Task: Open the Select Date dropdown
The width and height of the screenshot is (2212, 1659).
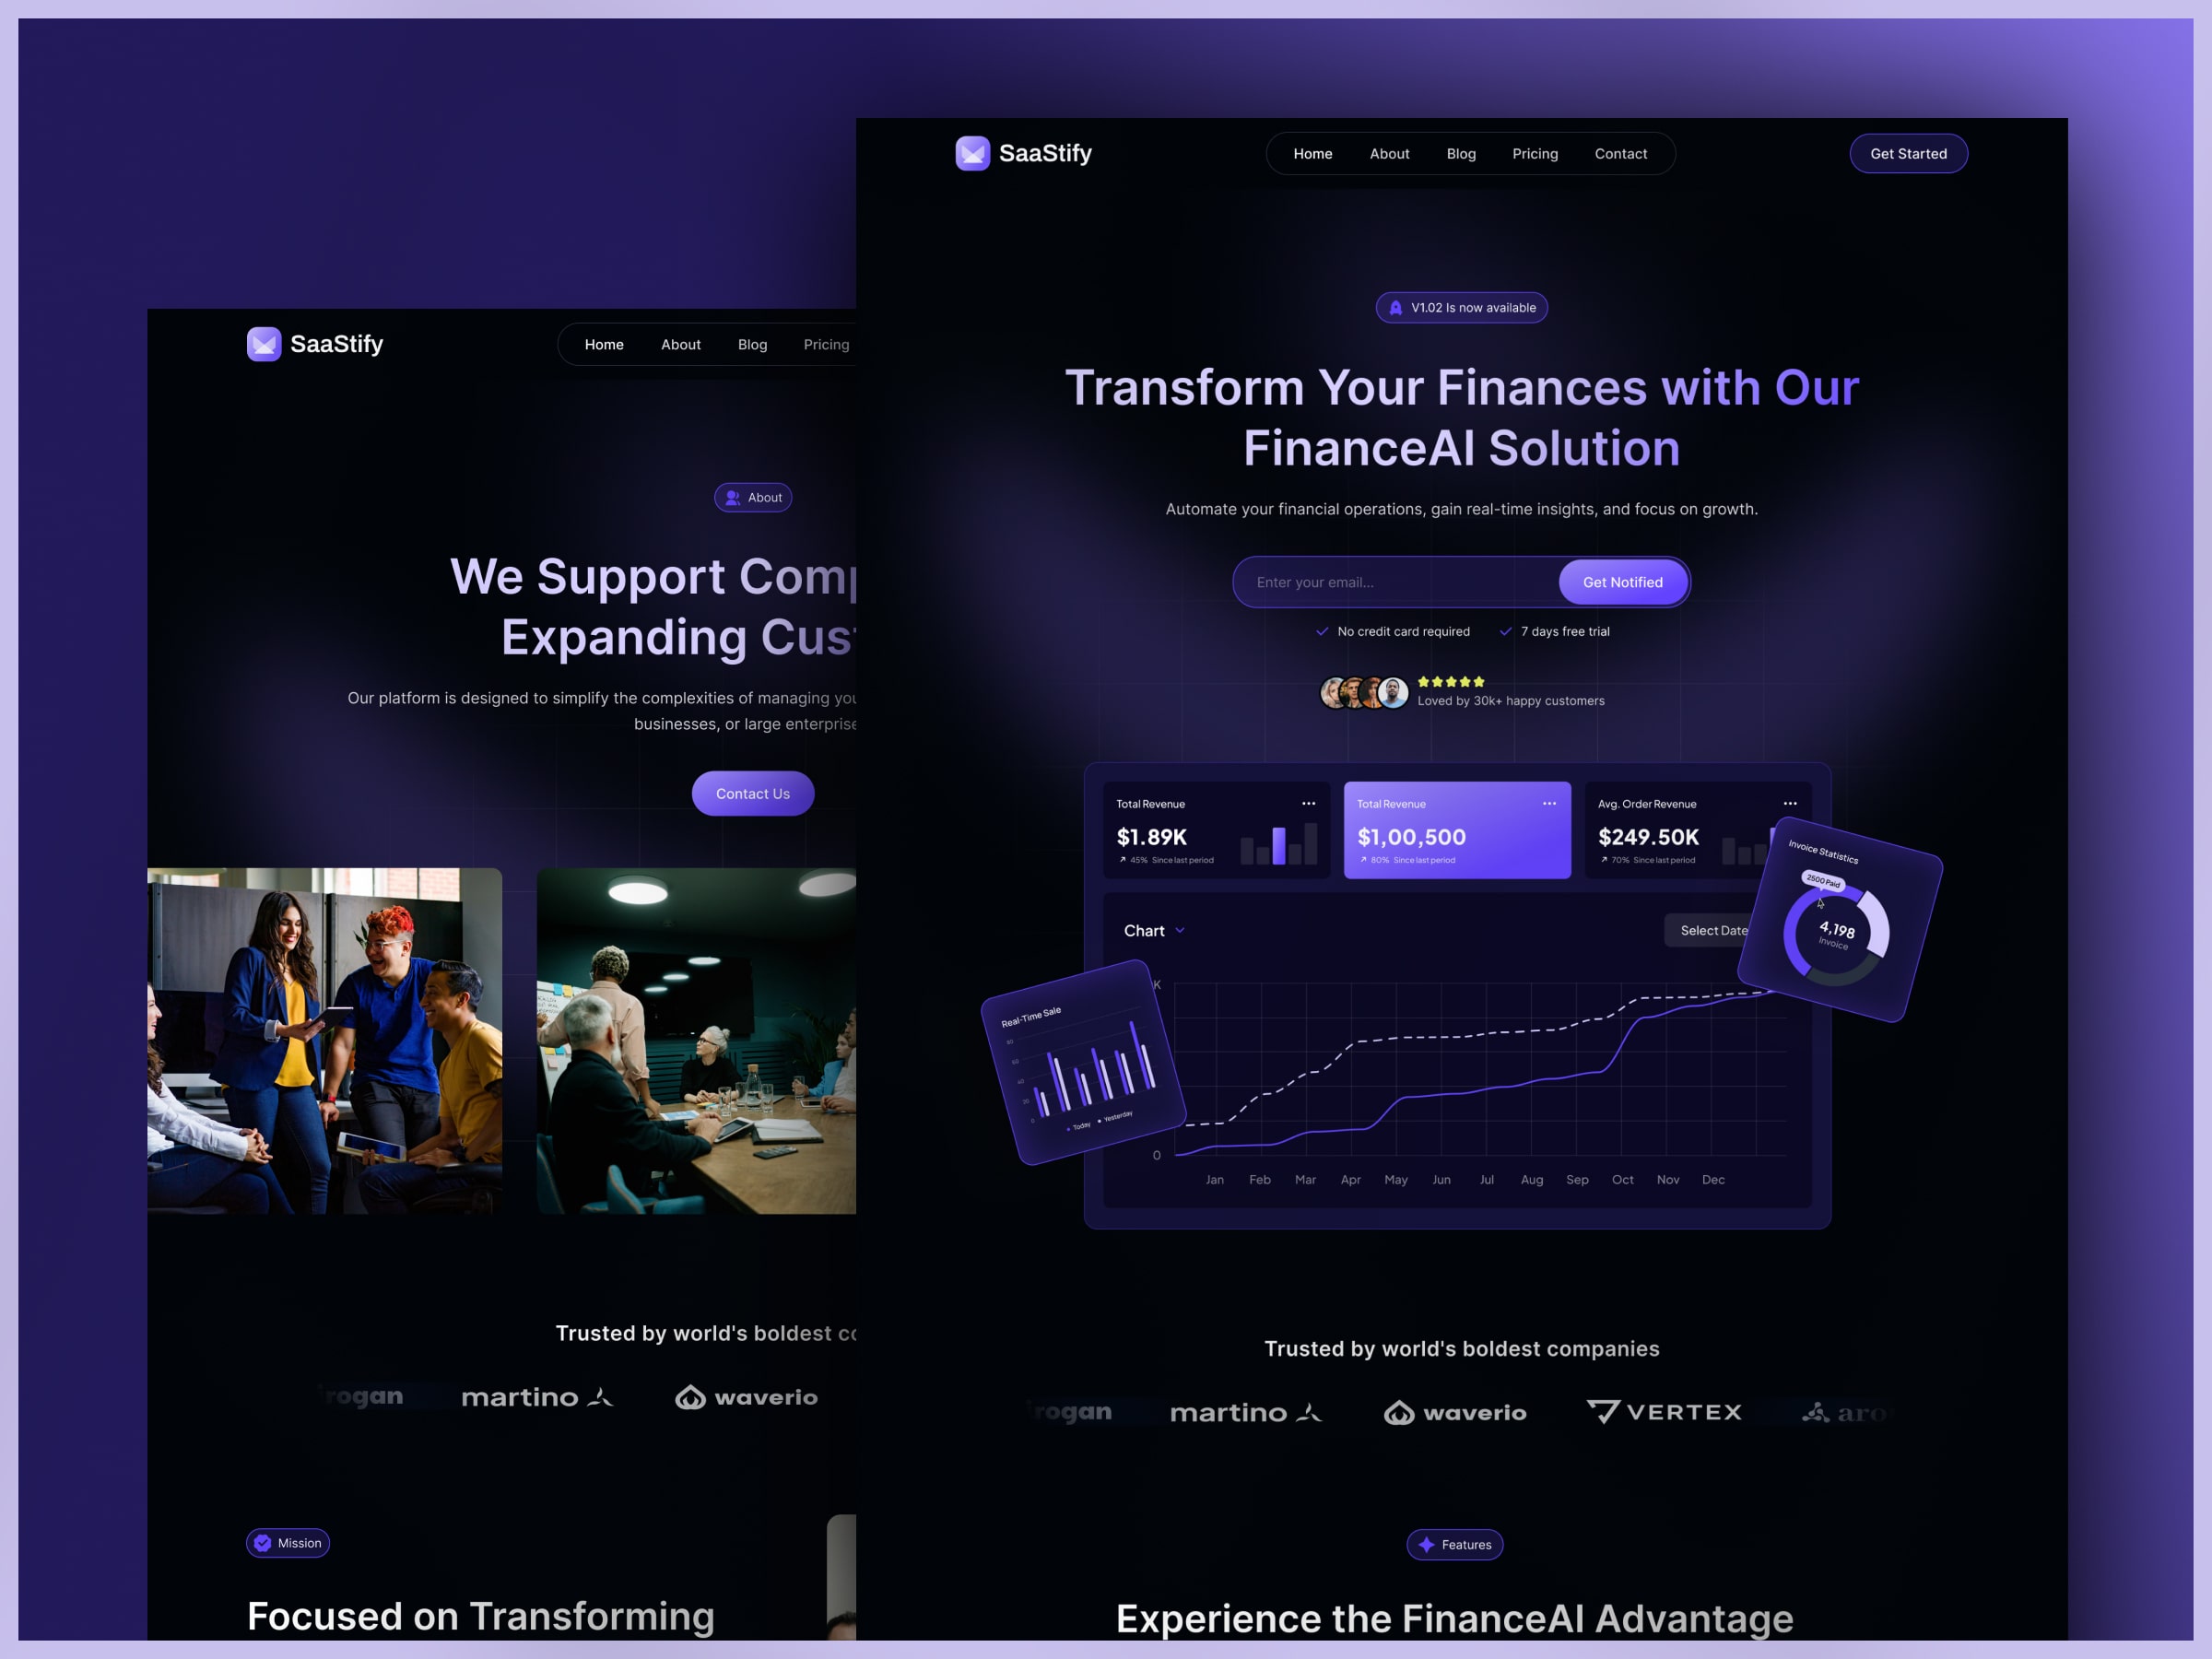Action: click(1712, 931)
